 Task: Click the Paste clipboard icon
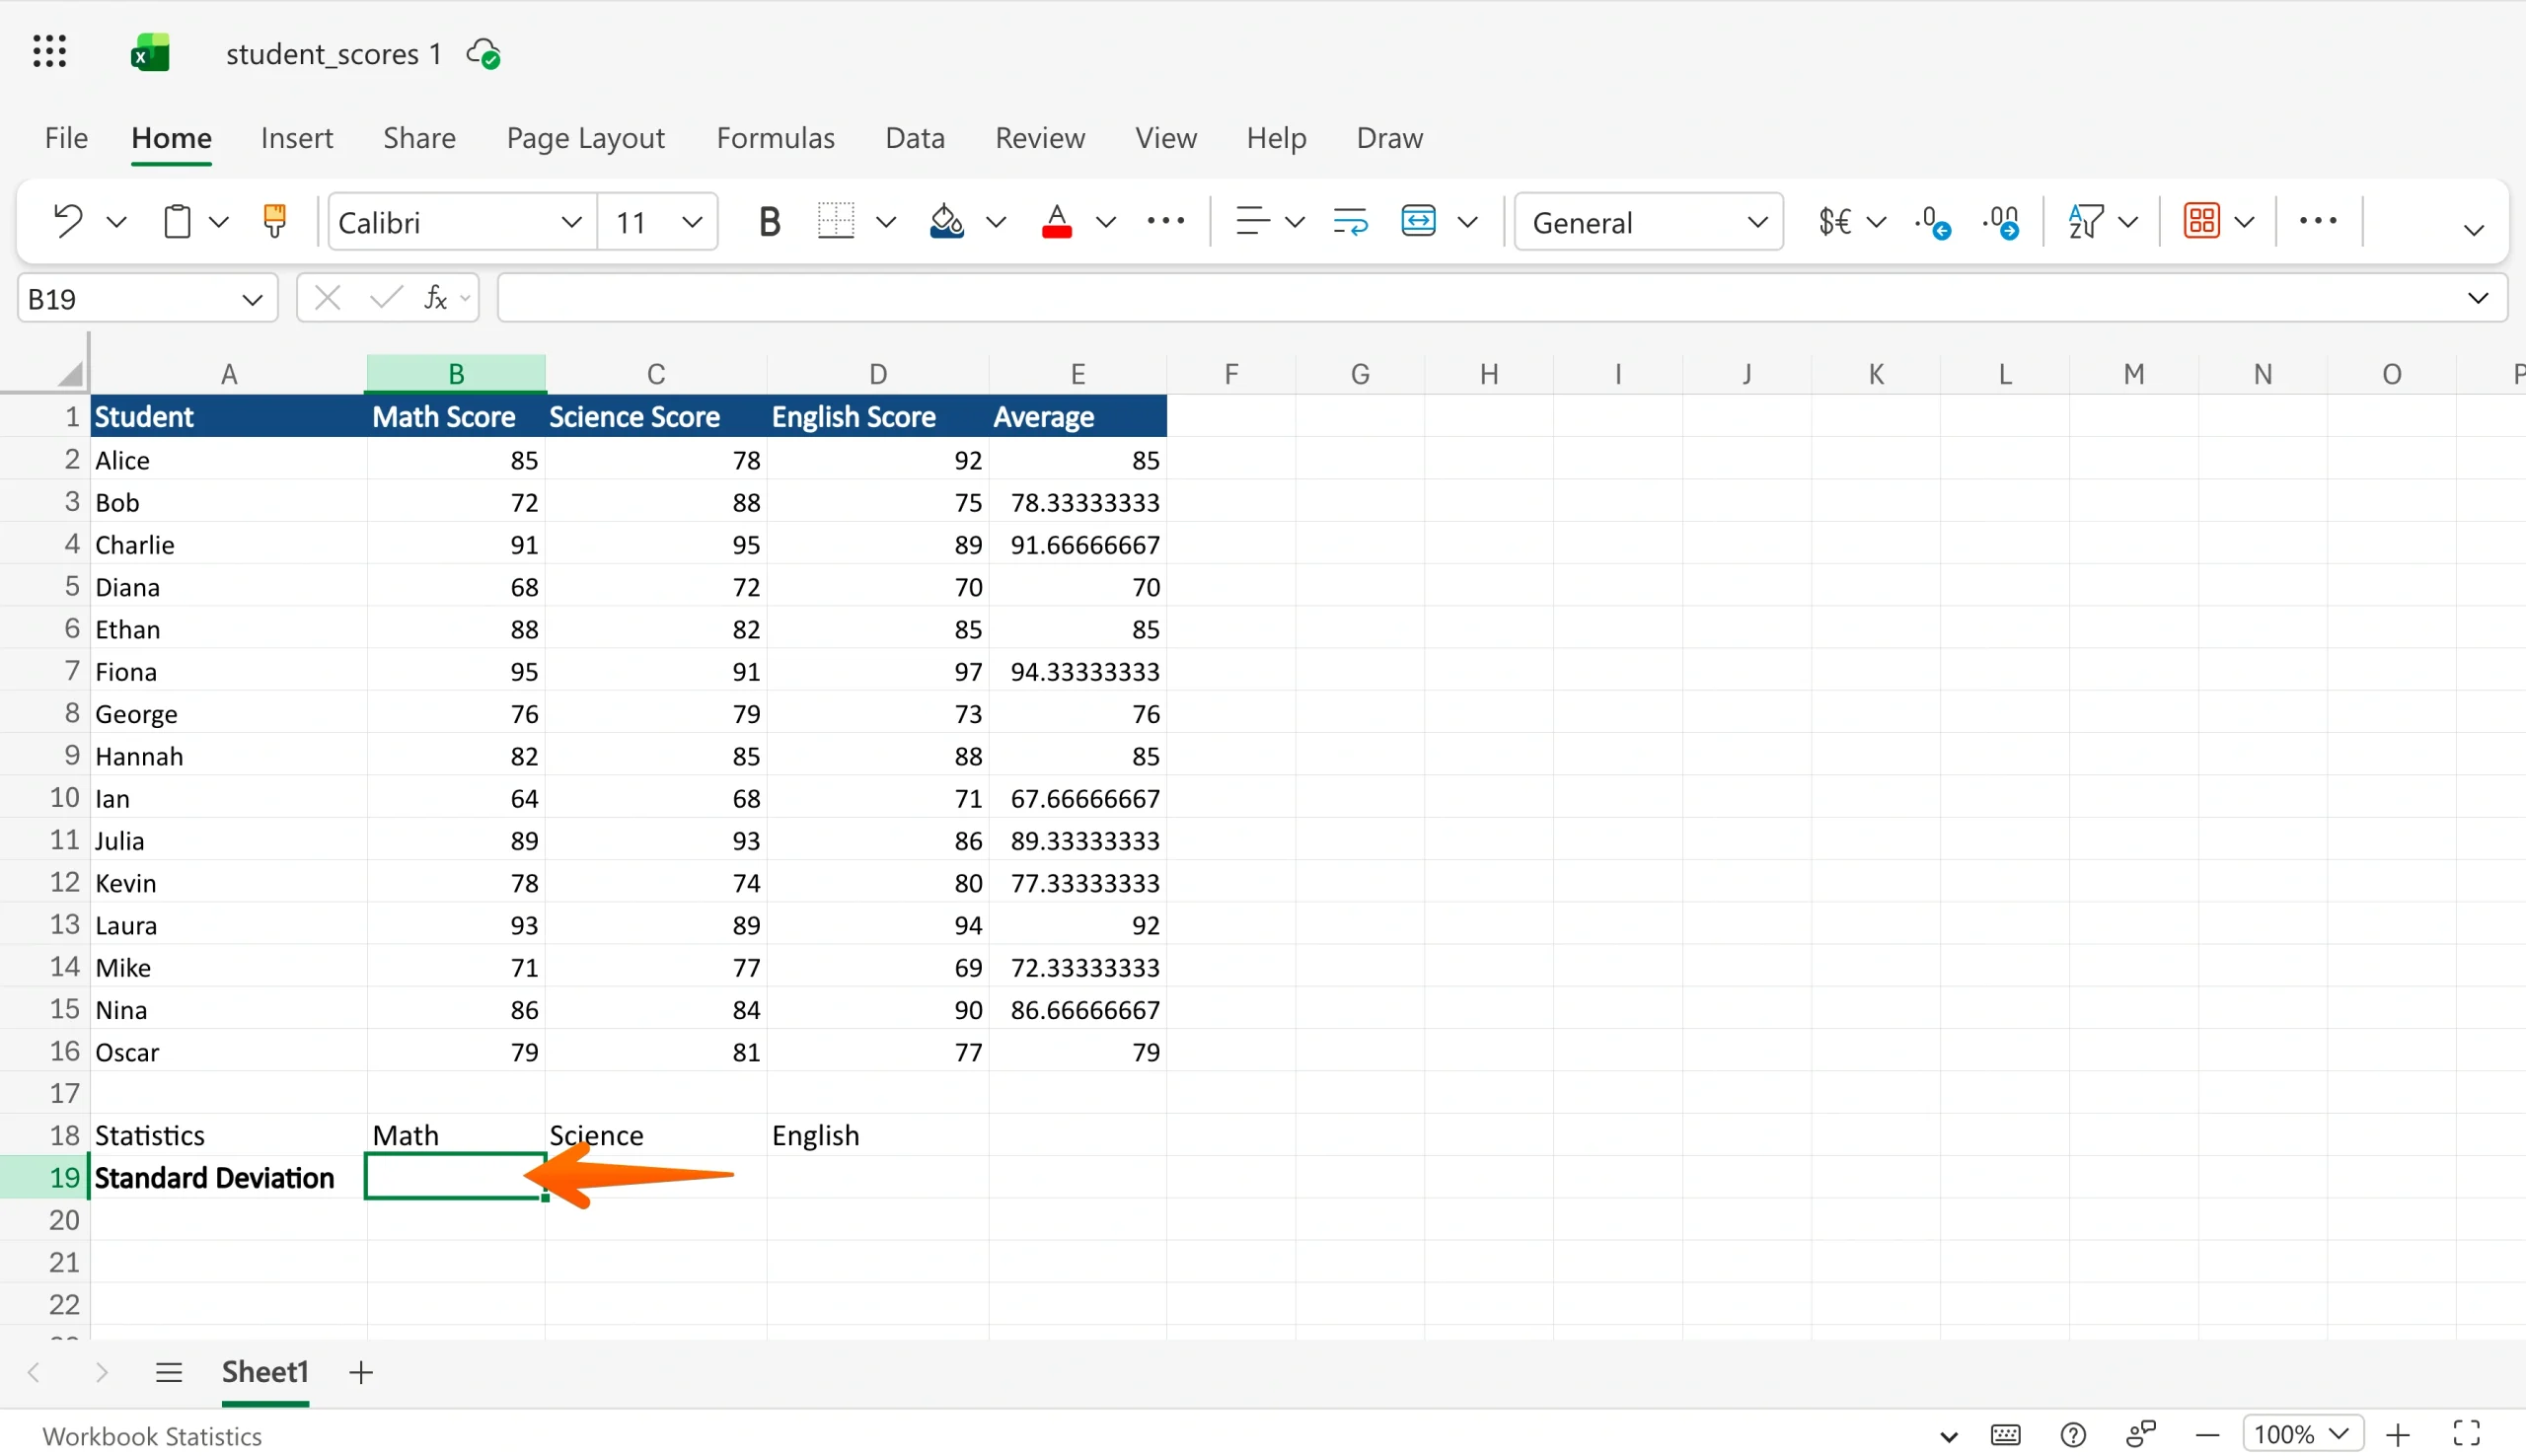(177, 221)
